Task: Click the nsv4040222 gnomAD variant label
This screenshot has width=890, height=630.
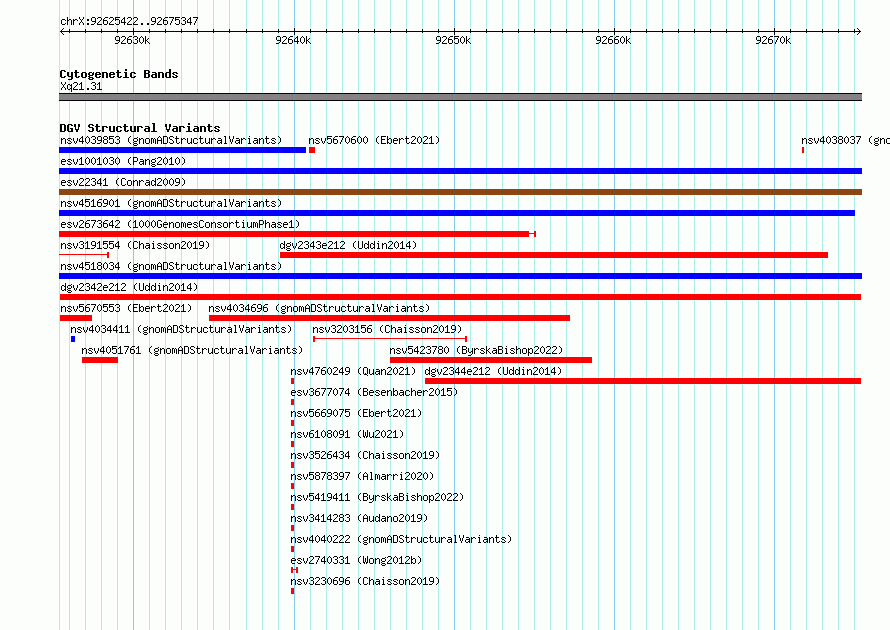Action: click(x=401, y=539)
